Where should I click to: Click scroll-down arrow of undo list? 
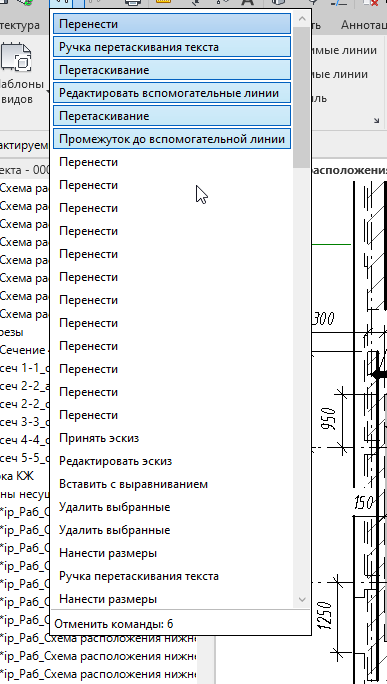click(x=302, y=599)
